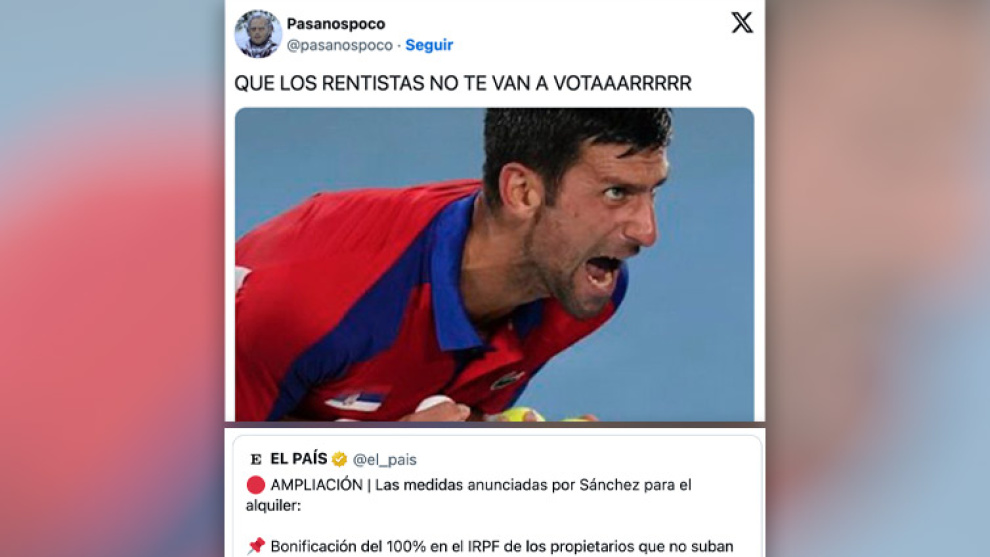Click the pushpin emoji before Bonificación

(256, 546)
